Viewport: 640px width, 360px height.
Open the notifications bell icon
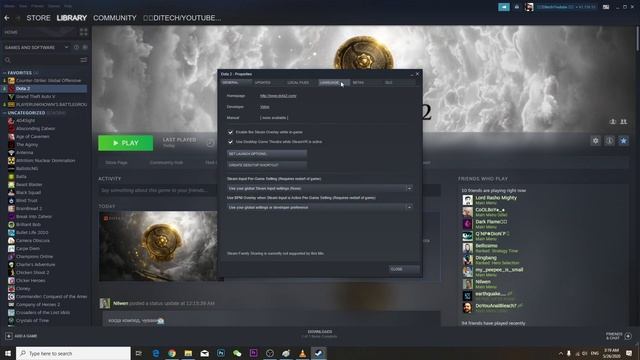point(517,7)
